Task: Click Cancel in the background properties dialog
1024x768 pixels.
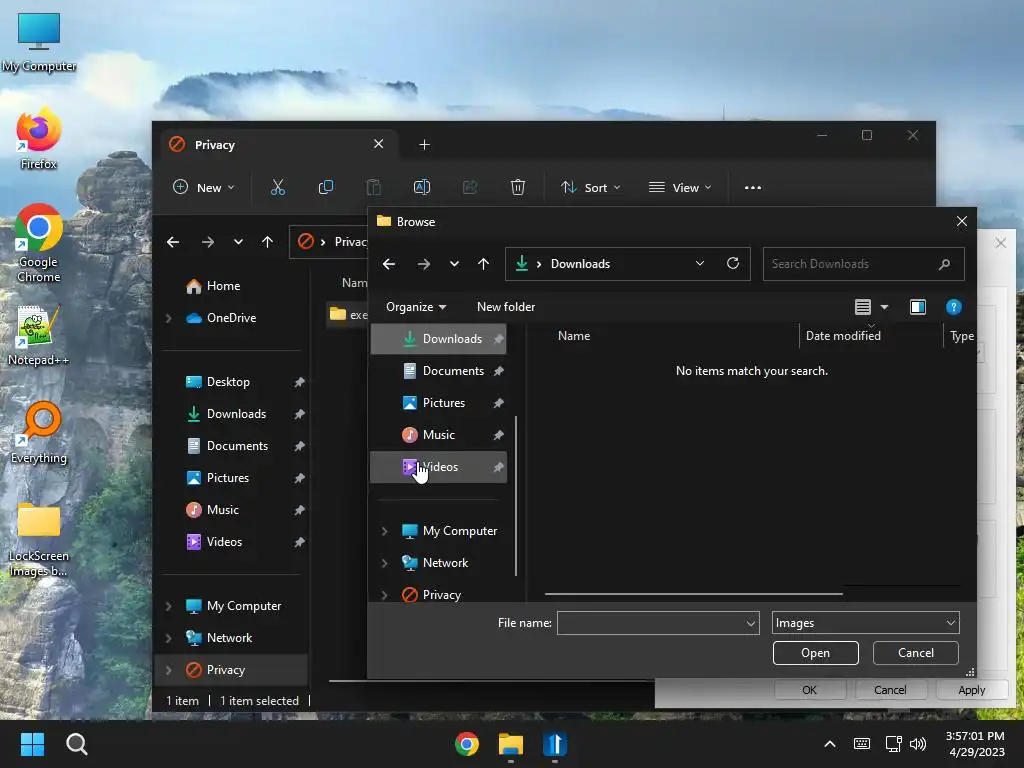Action: pos(890,690)
